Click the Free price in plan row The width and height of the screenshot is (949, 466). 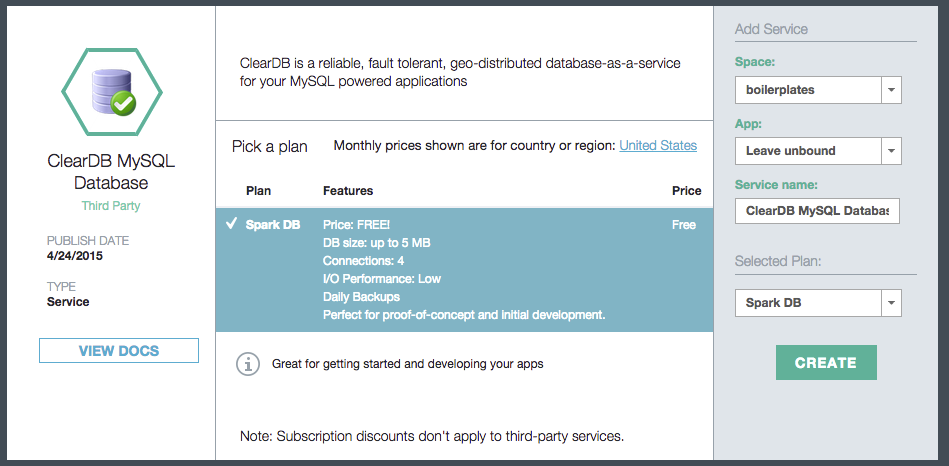pyautogui.click(x=684, y=225)
